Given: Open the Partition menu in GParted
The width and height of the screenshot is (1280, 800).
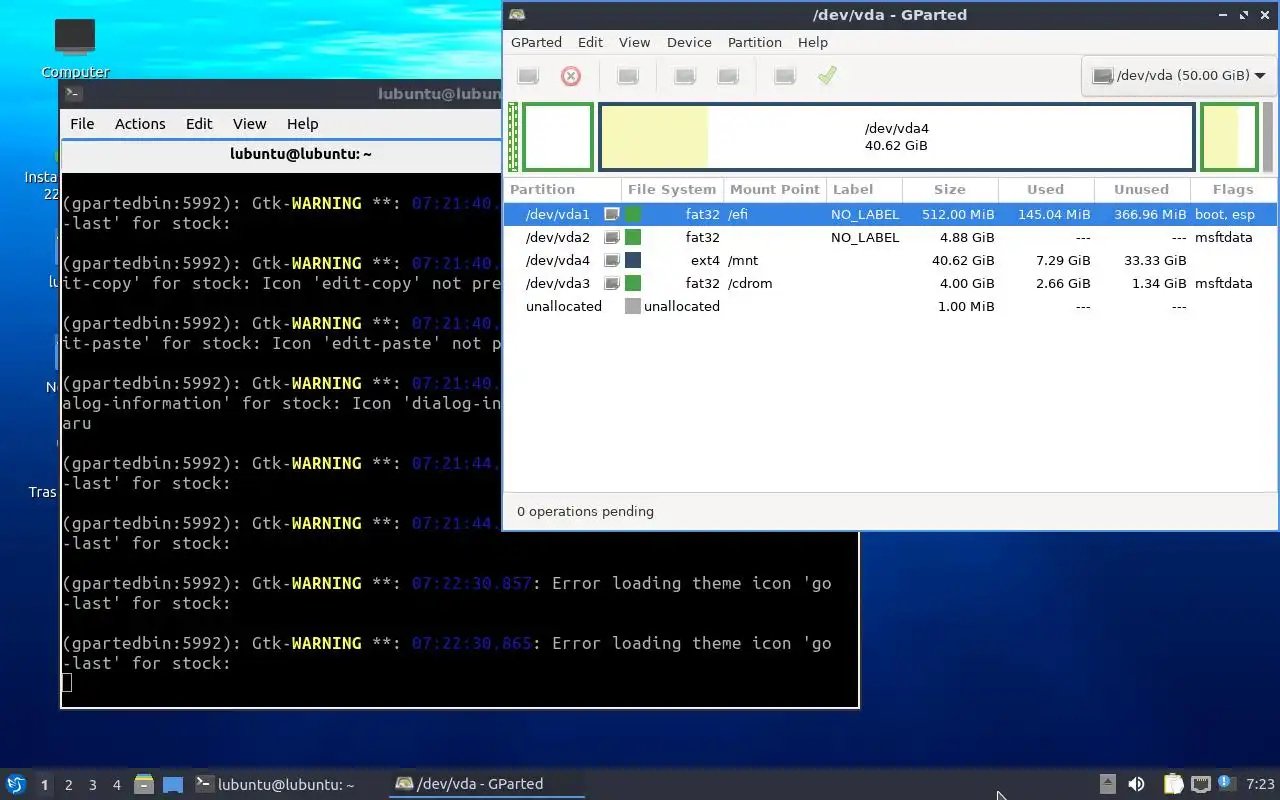Looking at the screenshot, I should click(x=754, y=42).
